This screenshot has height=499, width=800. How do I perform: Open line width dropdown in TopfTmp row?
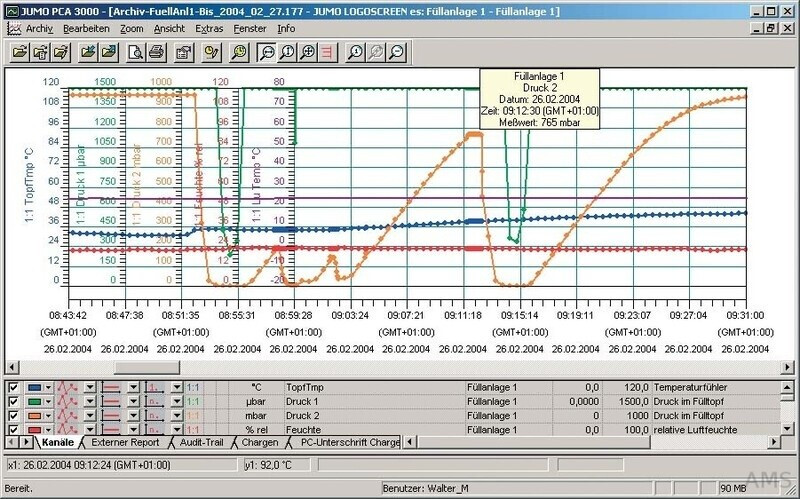point(133,388)
